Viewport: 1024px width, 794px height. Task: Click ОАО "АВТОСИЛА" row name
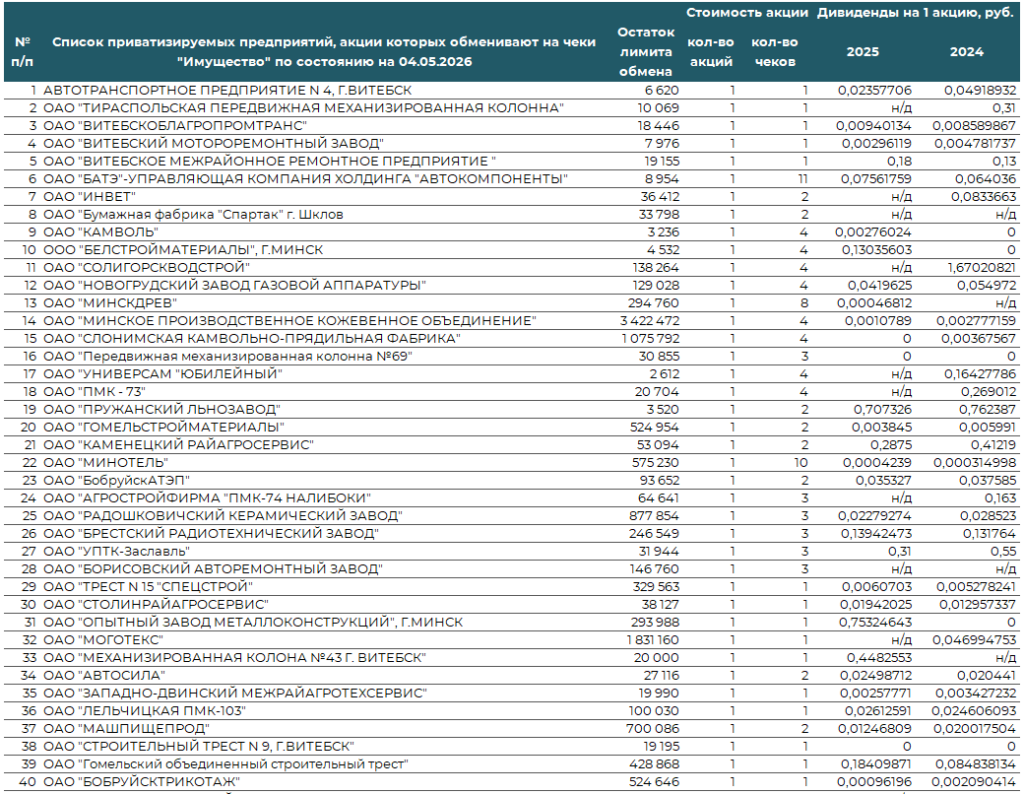coord(104,675)
